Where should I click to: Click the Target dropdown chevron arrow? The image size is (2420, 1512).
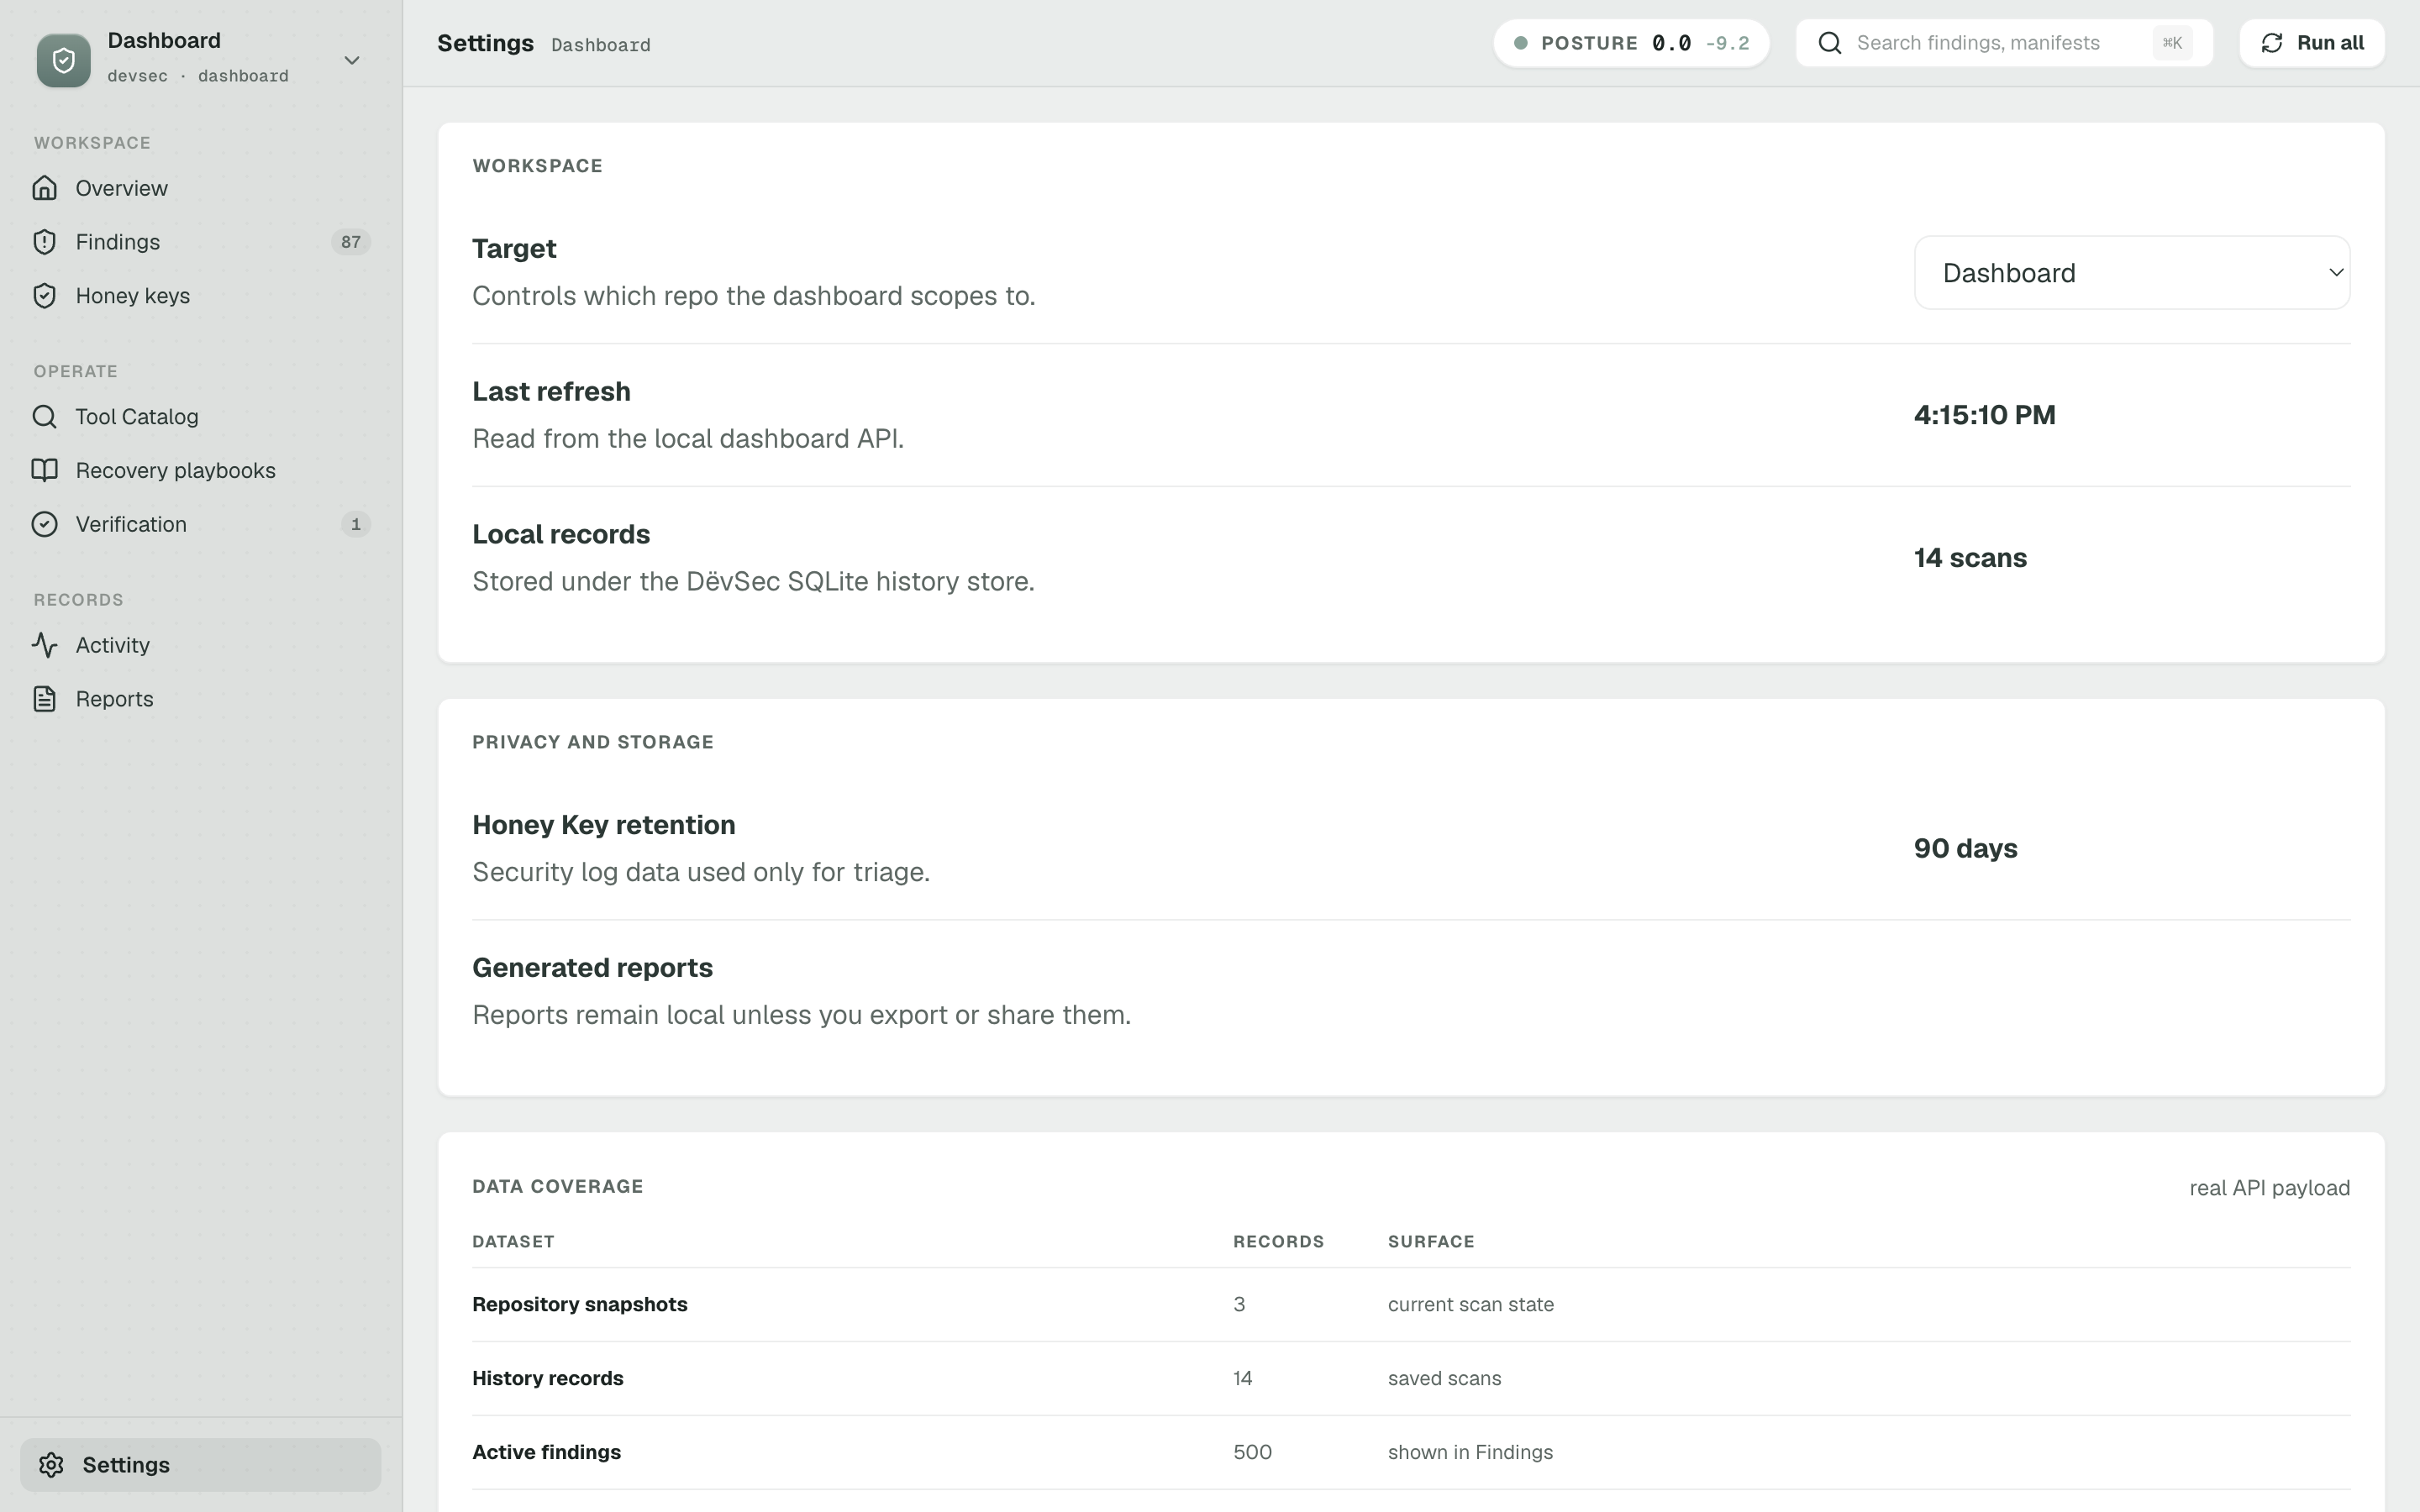(x=2336, y=273)
